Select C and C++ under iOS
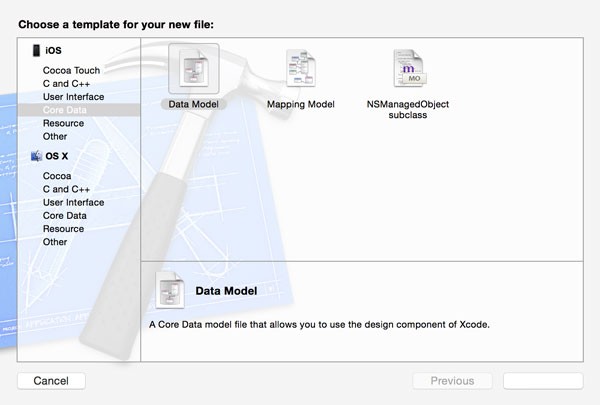 tap(67, 83)
